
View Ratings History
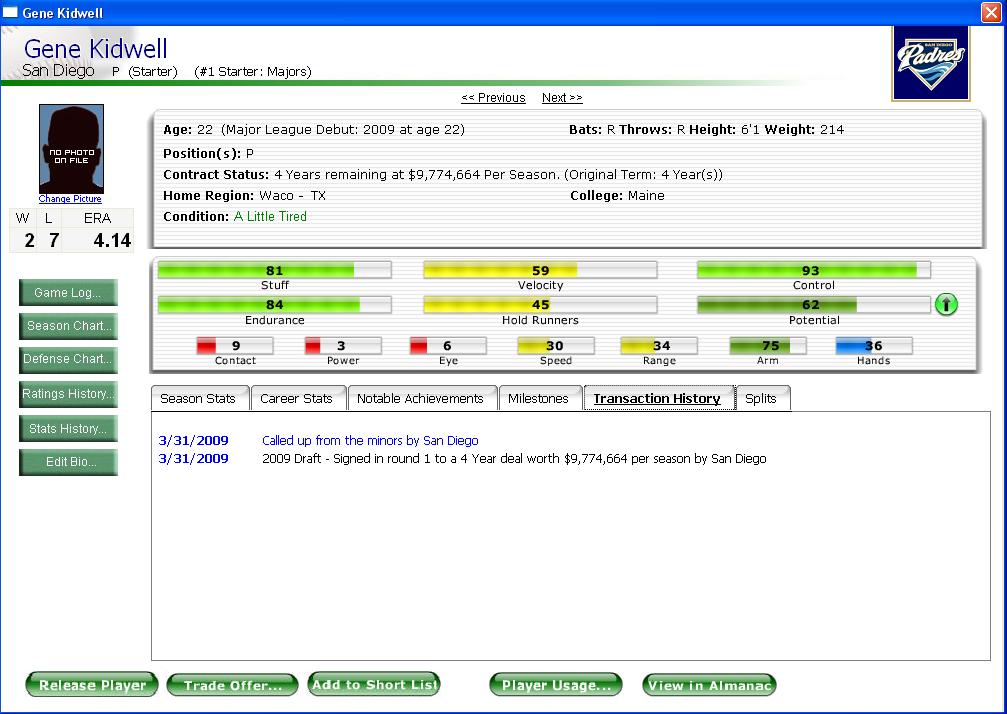coord(68,394)
